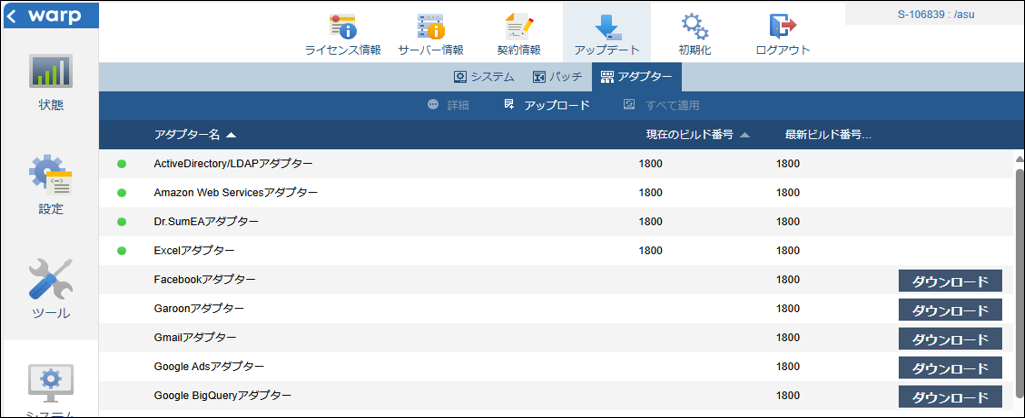
Task: Select the Facebookアダプター name text
Action: click(x=205, y=279)
